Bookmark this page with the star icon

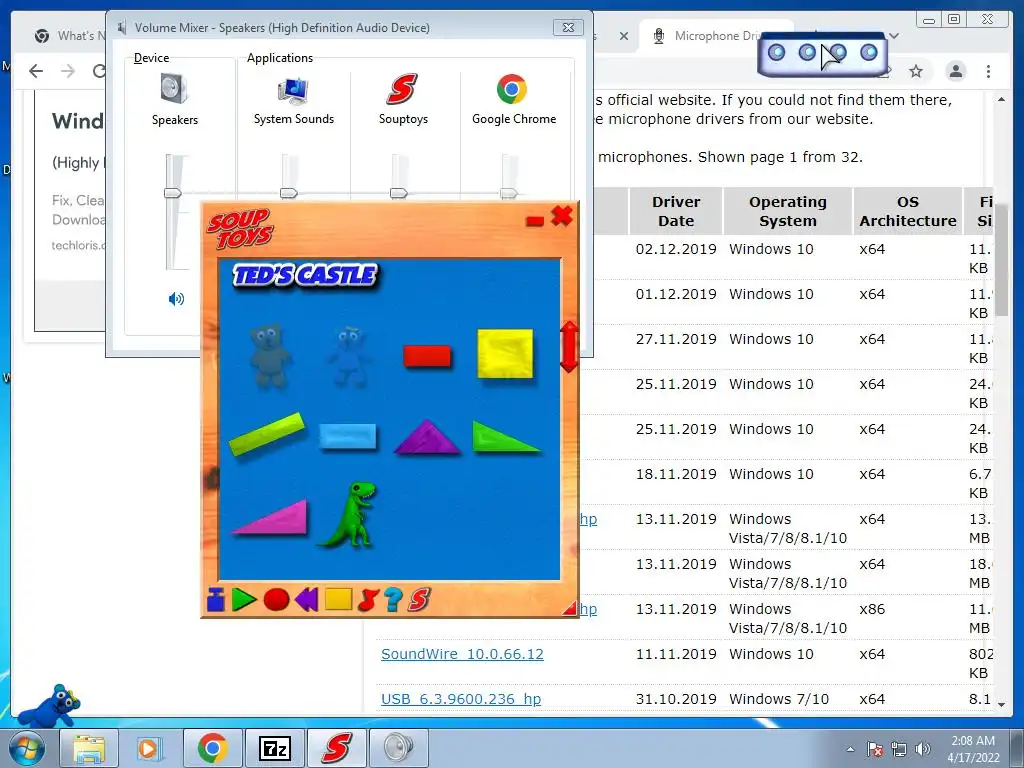(916, 71)
